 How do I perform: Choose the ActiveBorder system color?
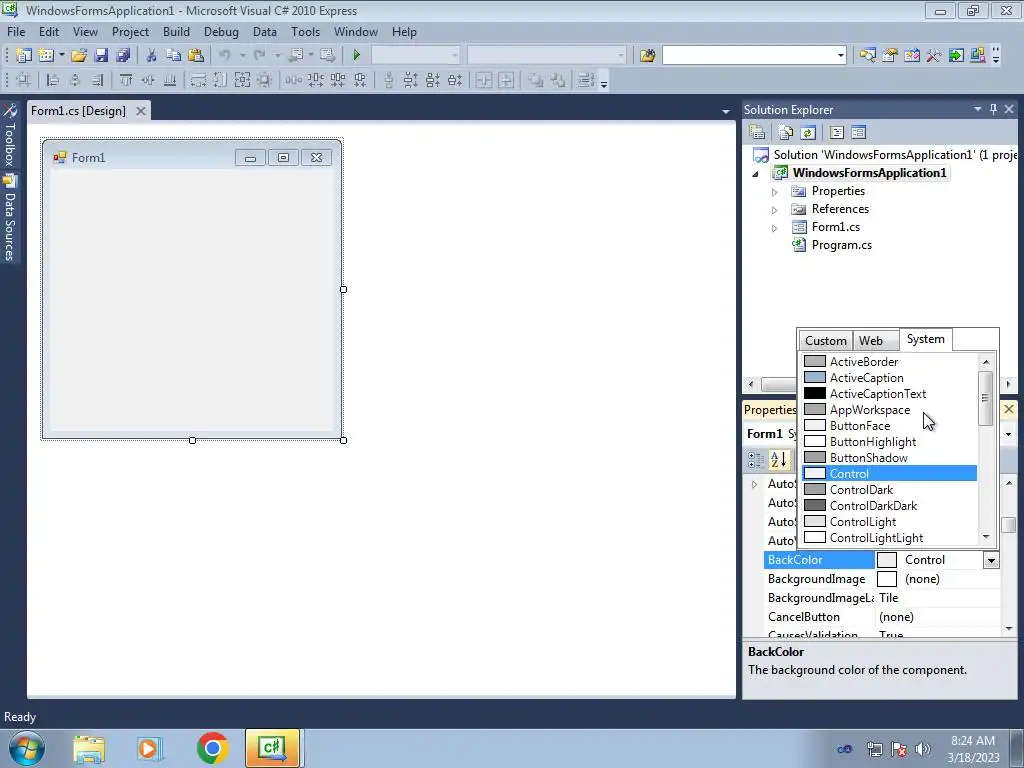(x=889, y=362)
